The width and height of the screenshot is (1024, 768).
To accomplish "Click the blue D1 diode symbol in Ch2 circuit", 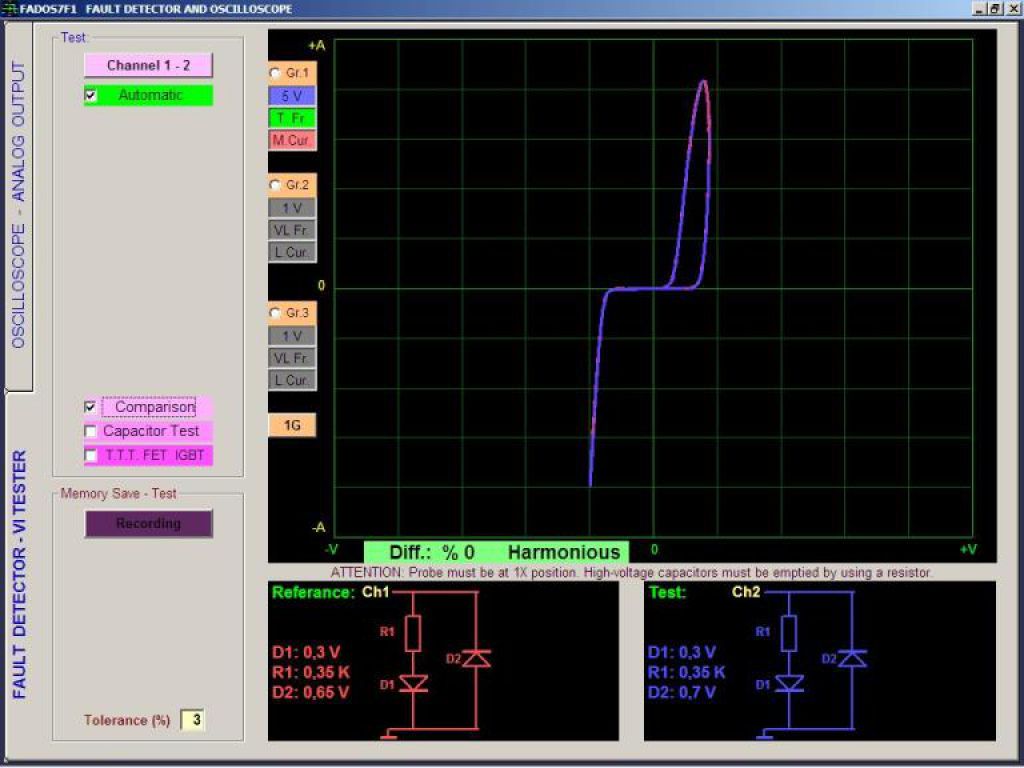I will point(789,684).
